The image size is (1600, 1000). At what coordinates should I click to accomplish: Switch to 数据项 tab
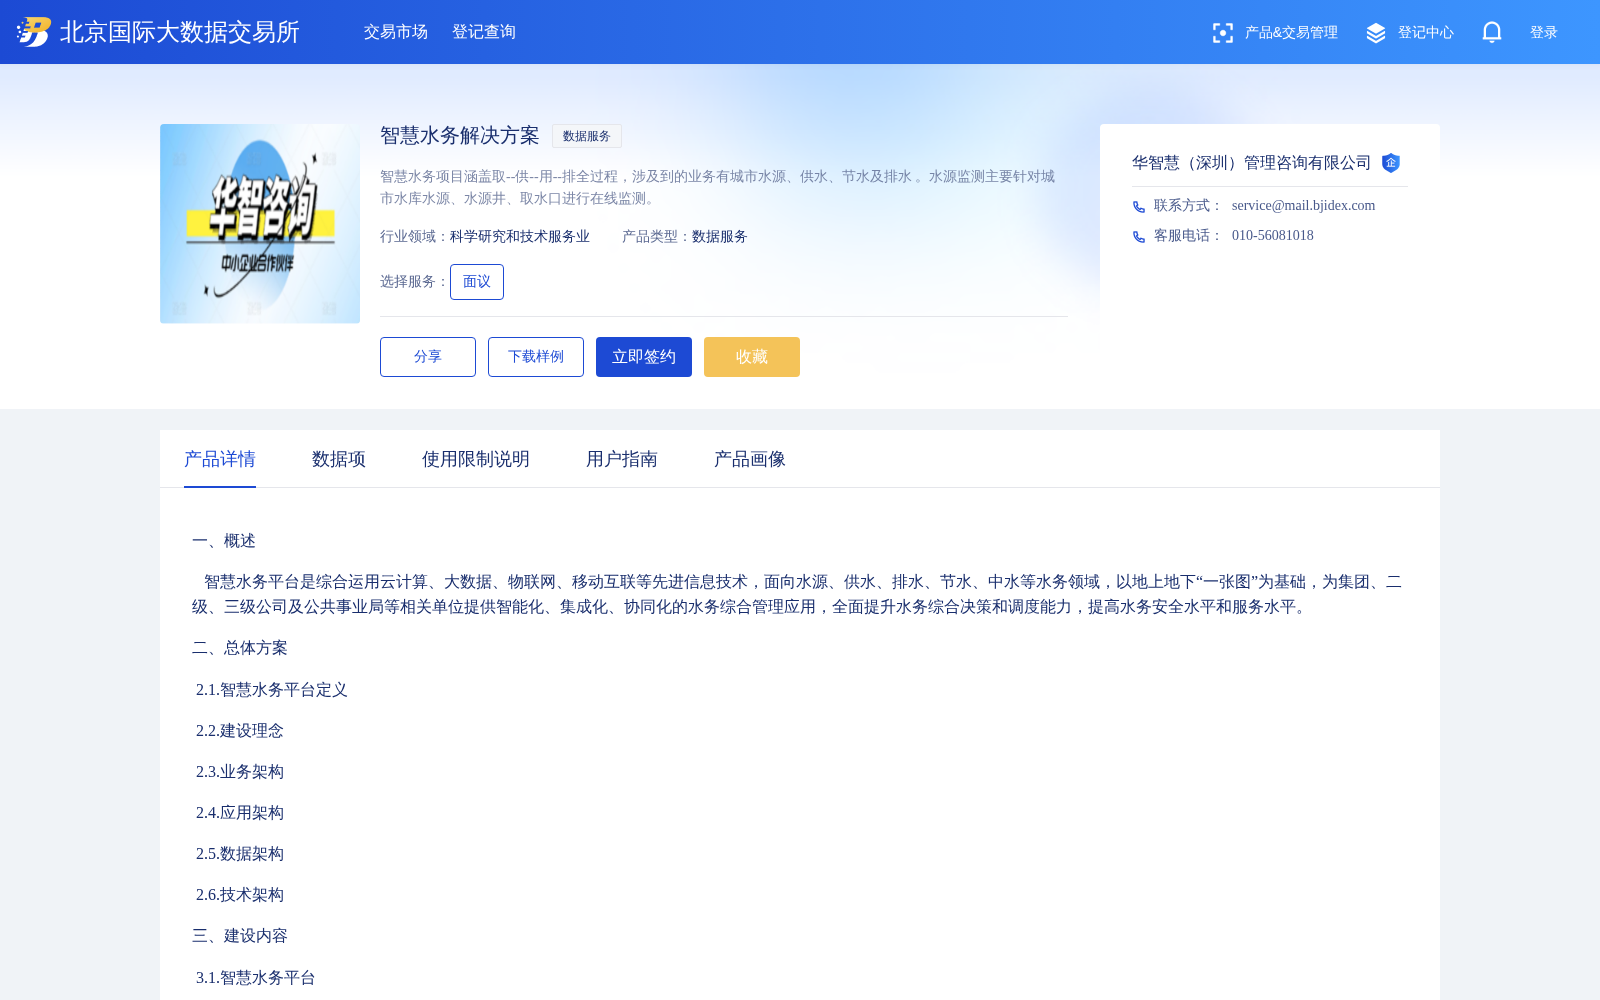[x=339, y=459]
